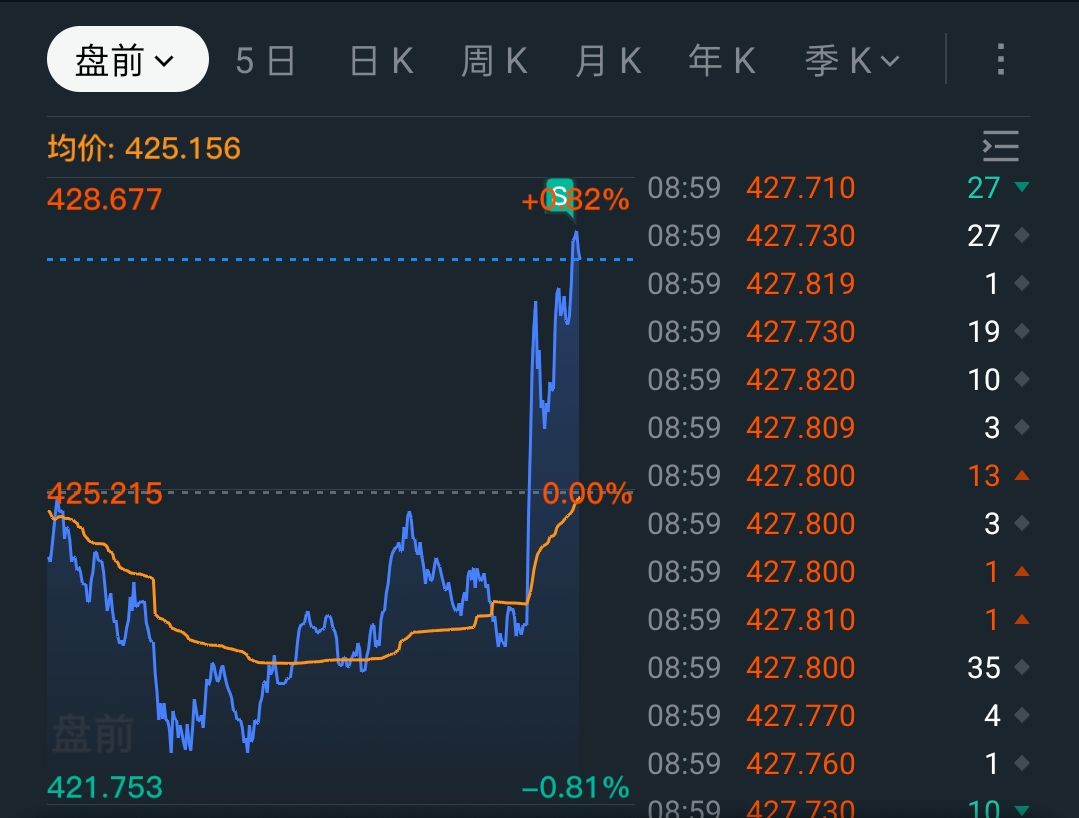Show the 年K yearly chart
Viewport: 1079px width, 818px height.
721,61
